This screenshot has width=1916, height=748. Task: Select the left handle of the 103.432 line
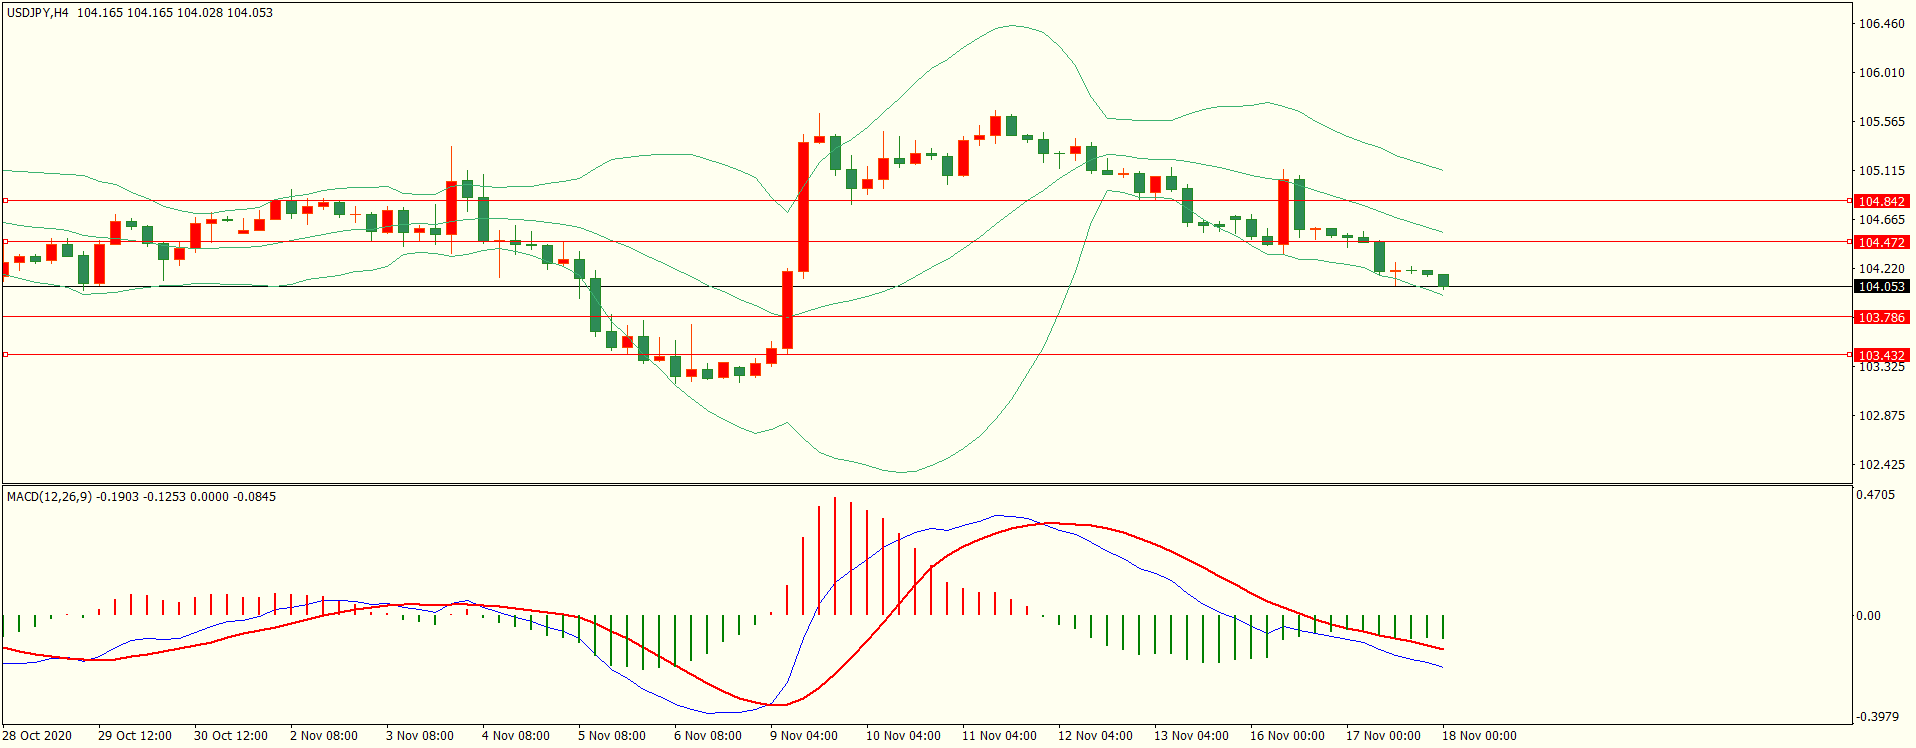pos(5,355)
